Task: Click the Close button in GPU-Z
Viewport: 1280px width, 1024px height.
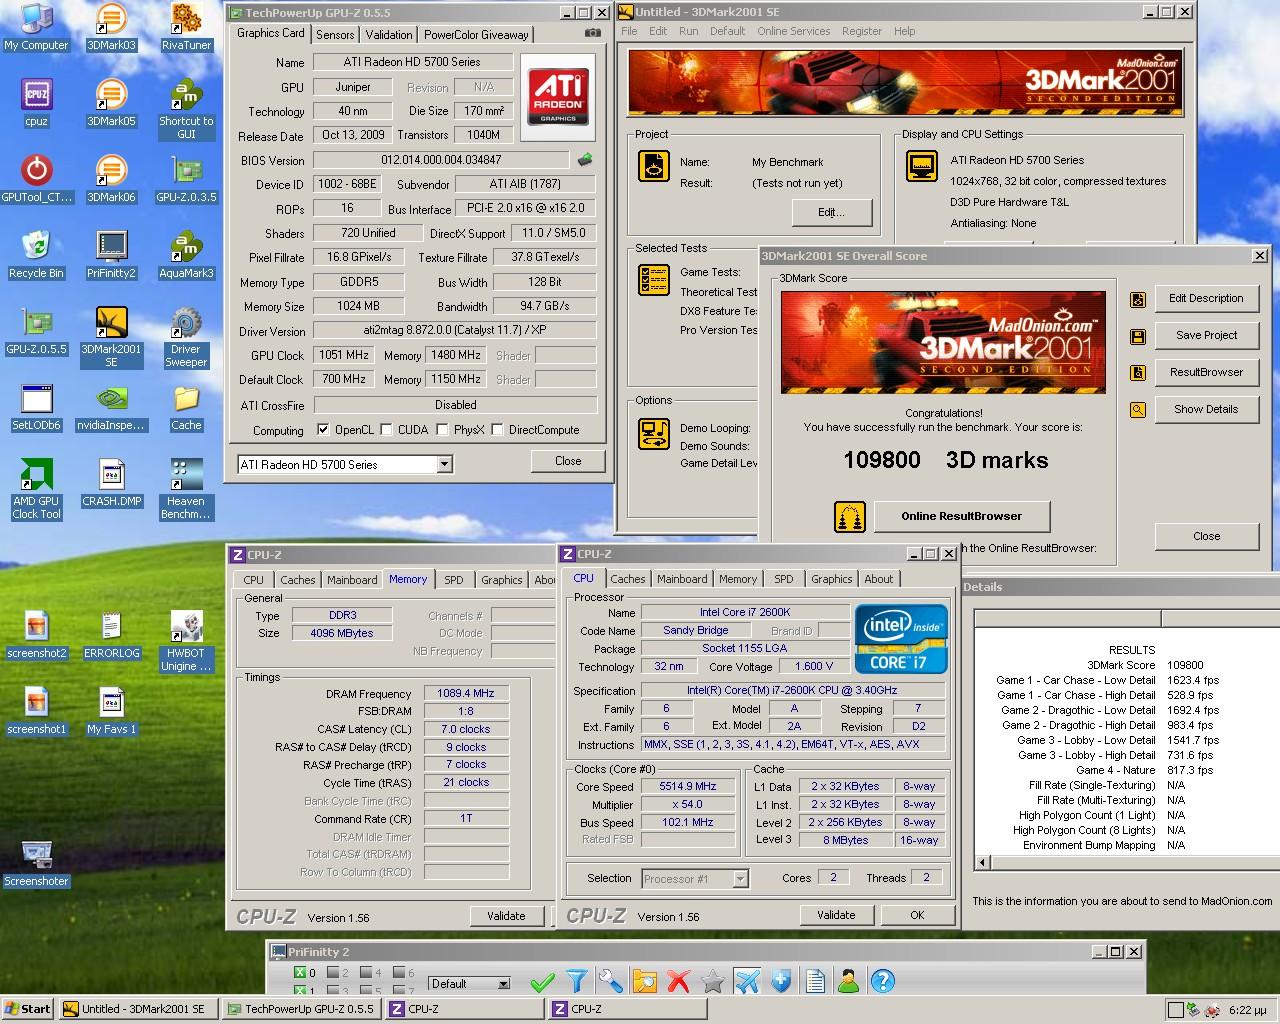Action: coord(568,461)
